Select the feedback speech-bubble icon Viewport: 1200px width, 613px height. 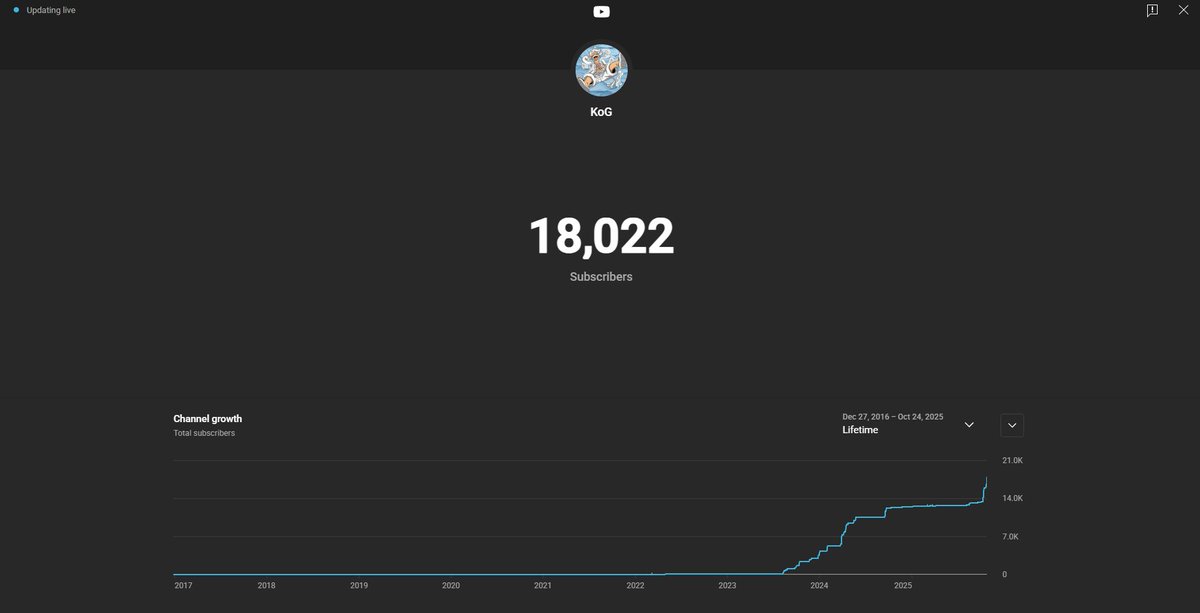1152,10
